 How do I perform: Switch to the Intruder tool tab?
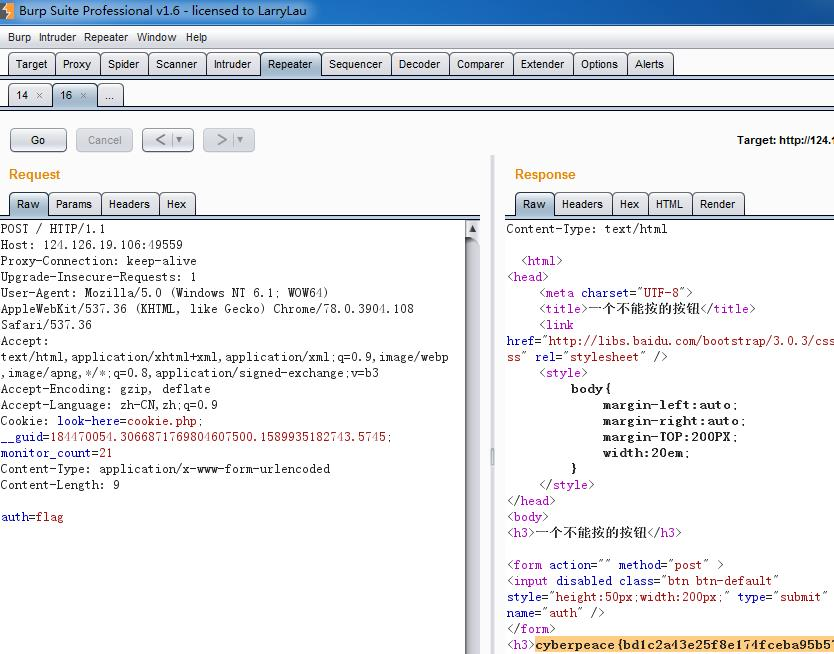click(232, 64)
